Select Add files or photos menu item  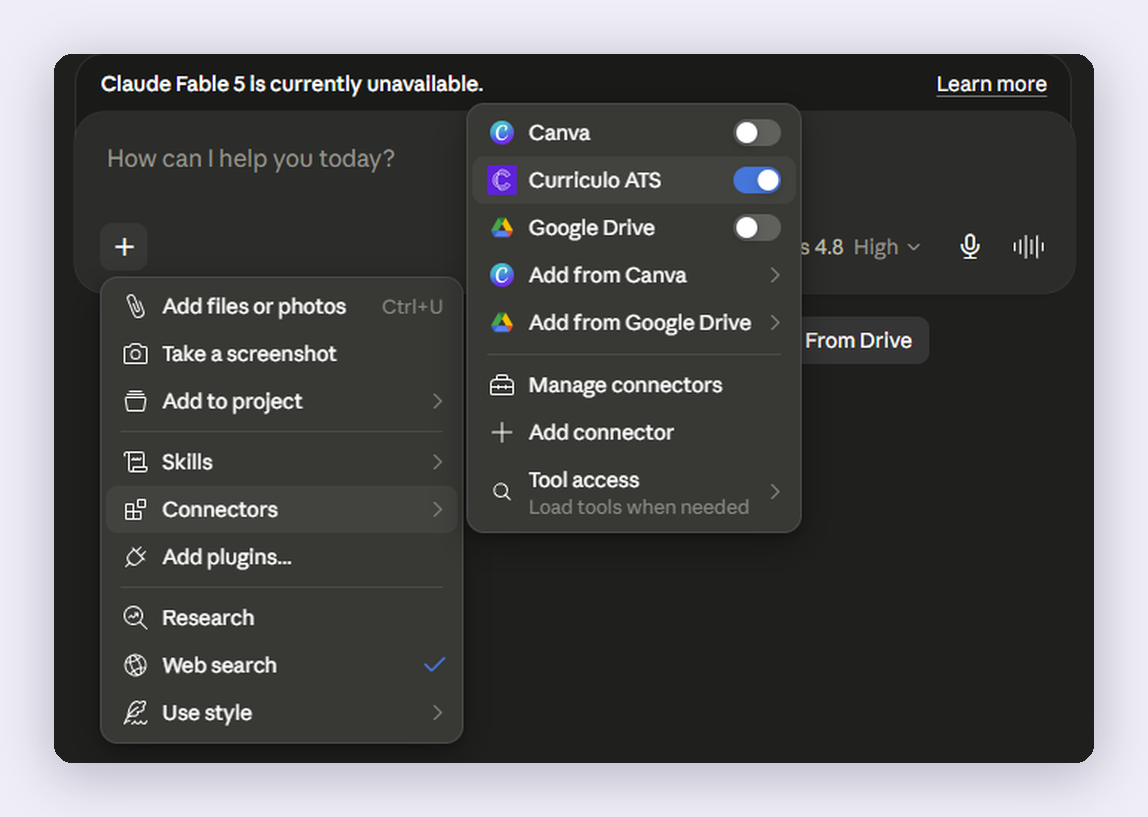coord(282,306)
